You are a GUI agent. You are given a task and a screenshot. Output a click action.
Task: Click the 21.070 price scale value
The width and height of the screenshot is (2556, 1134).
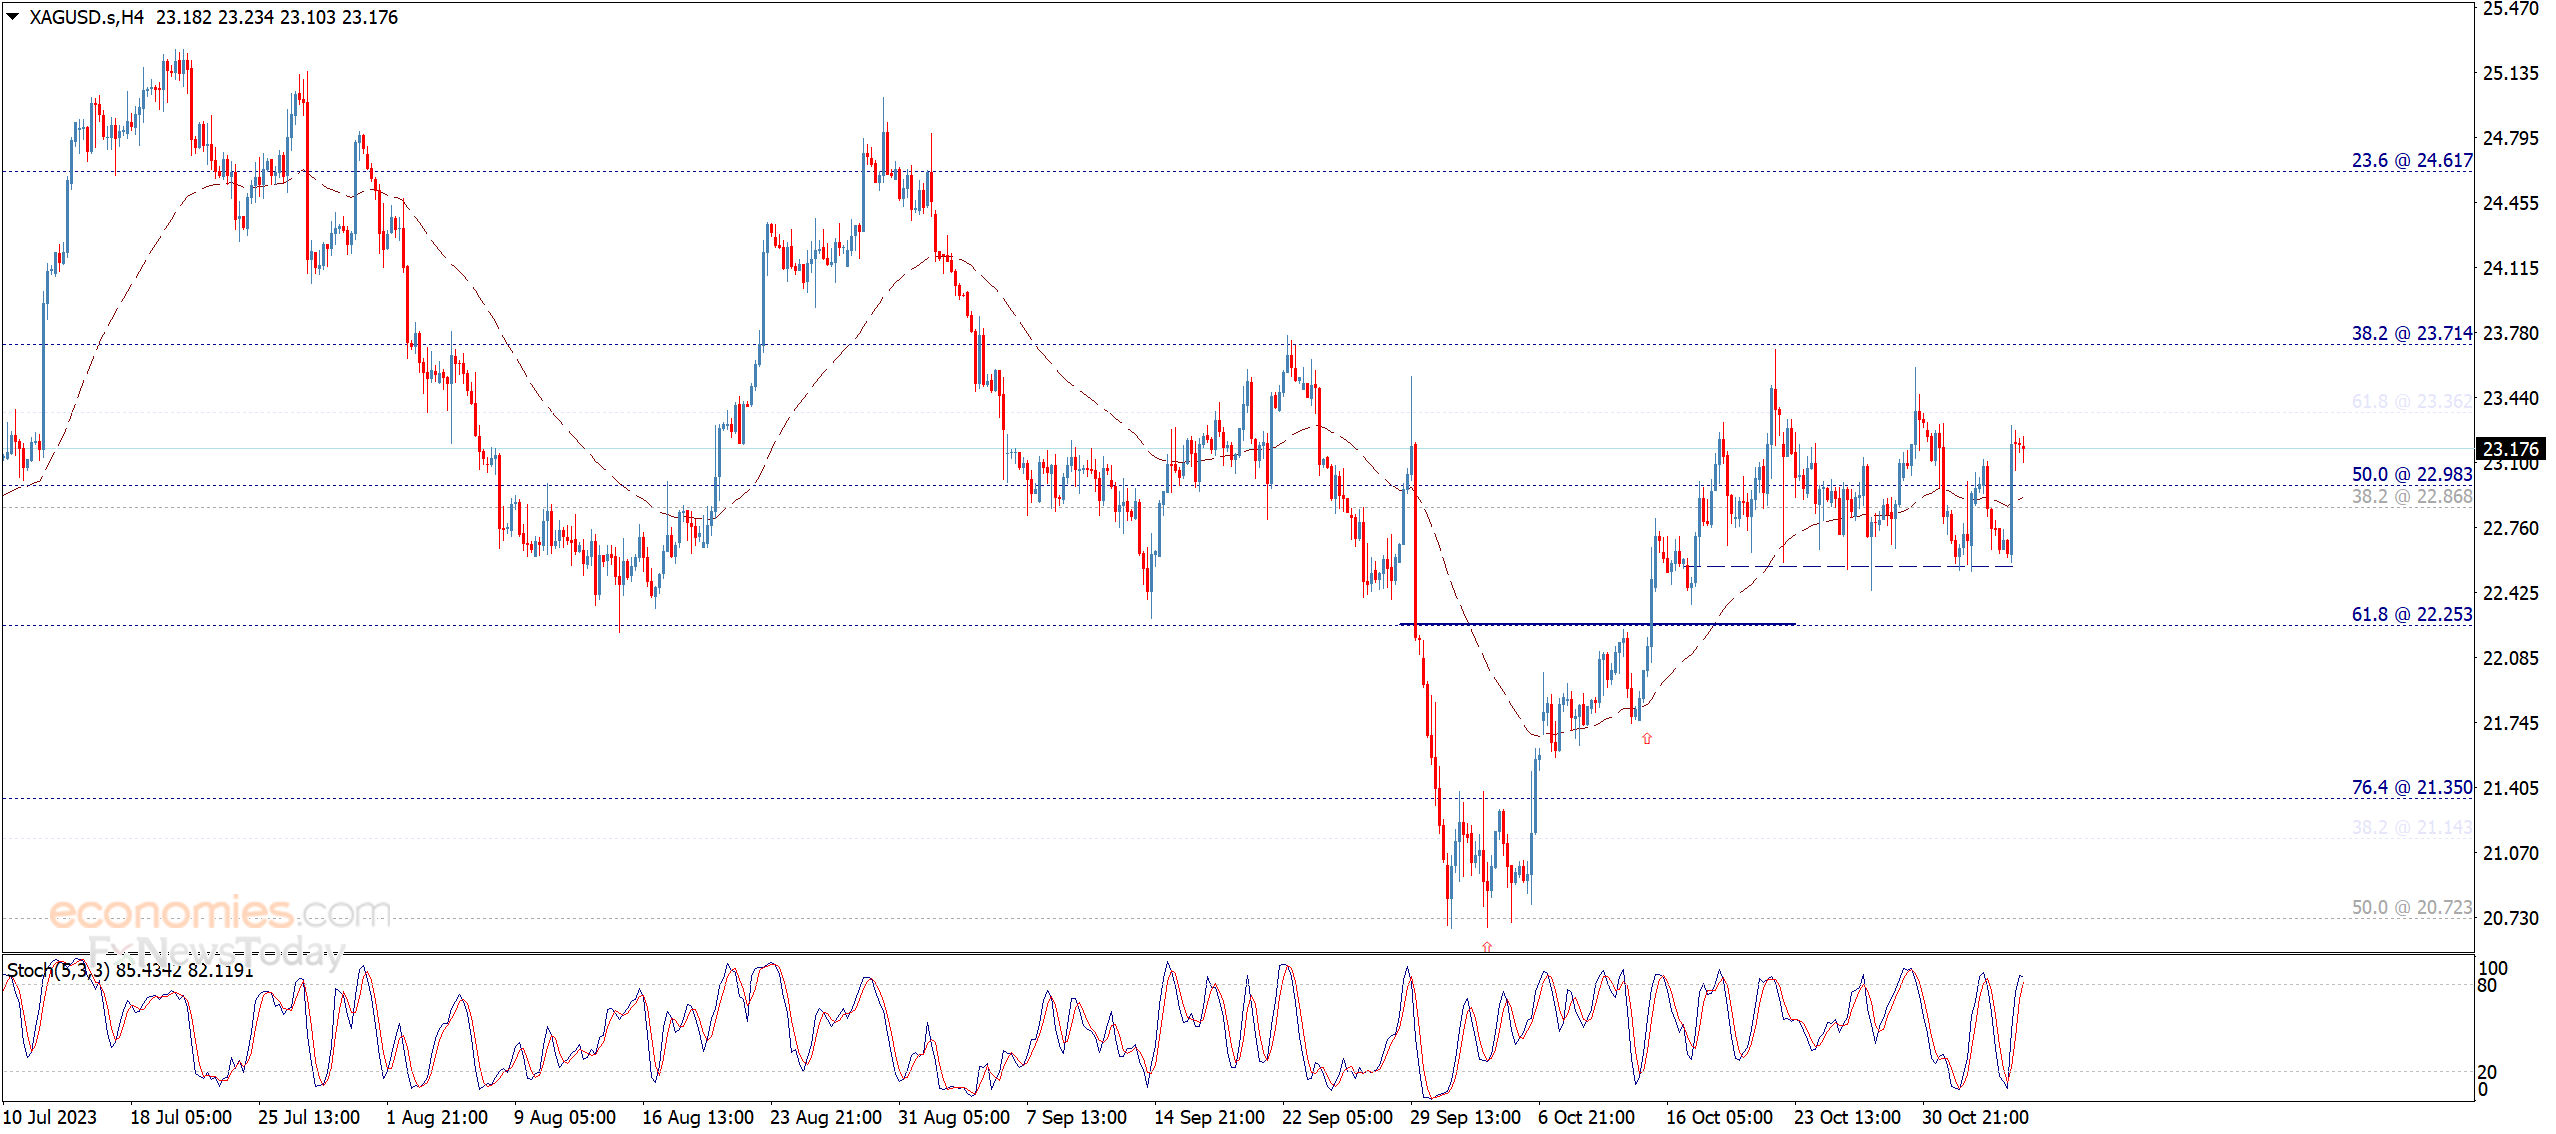(x=2510, y=853)
